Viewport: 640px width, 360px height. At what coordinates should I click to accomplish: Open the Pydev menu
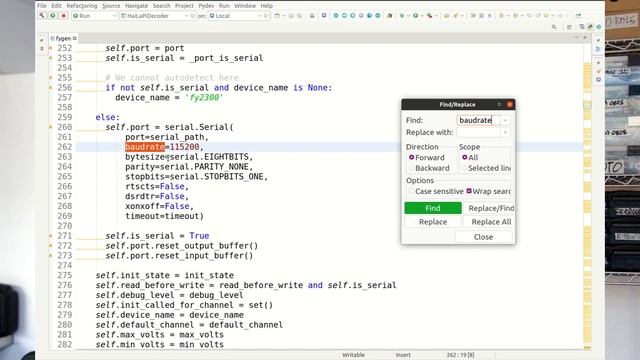point(206,6)
